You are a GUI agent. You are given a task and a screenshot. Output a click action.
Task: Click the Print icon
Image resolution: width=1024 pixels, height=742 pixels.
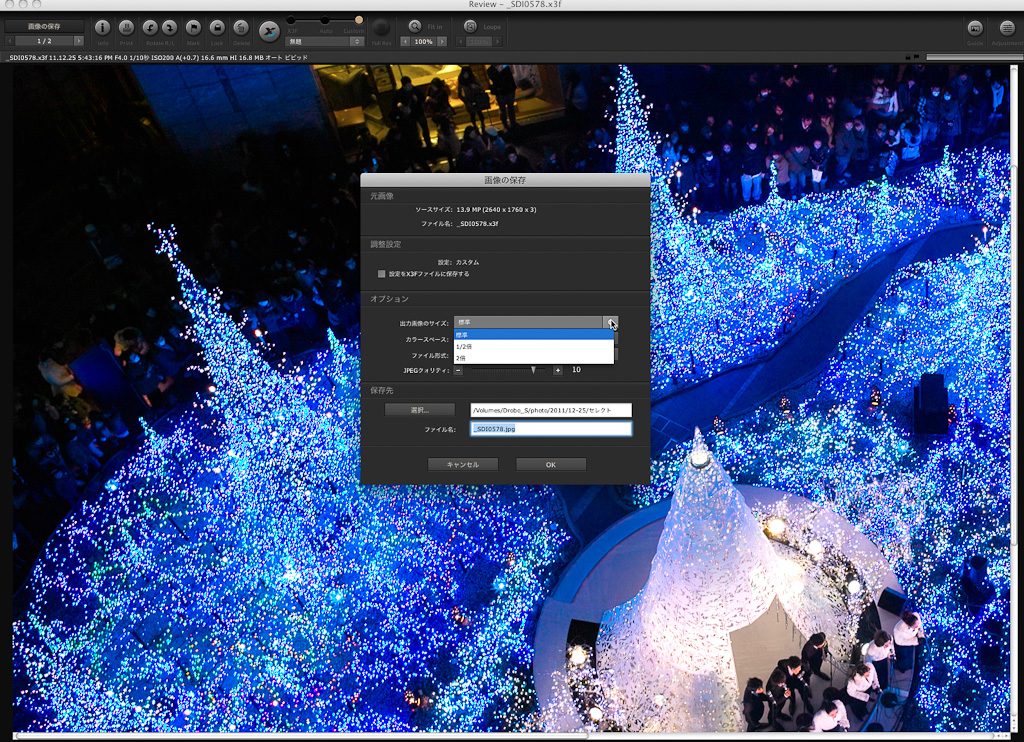coord(126,28)
